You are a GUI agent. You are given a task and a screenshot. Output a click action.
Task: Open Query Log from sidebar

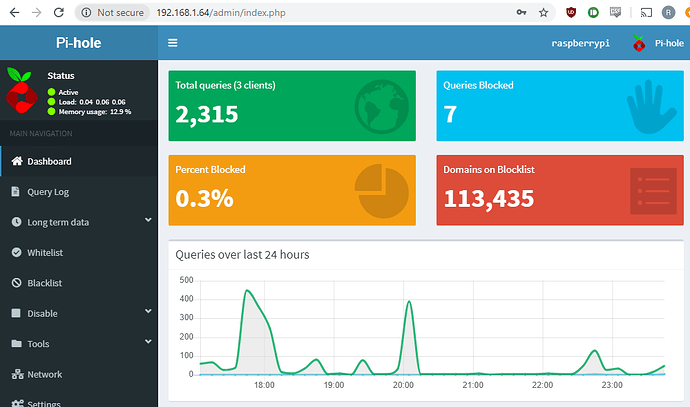pos(47,191)
